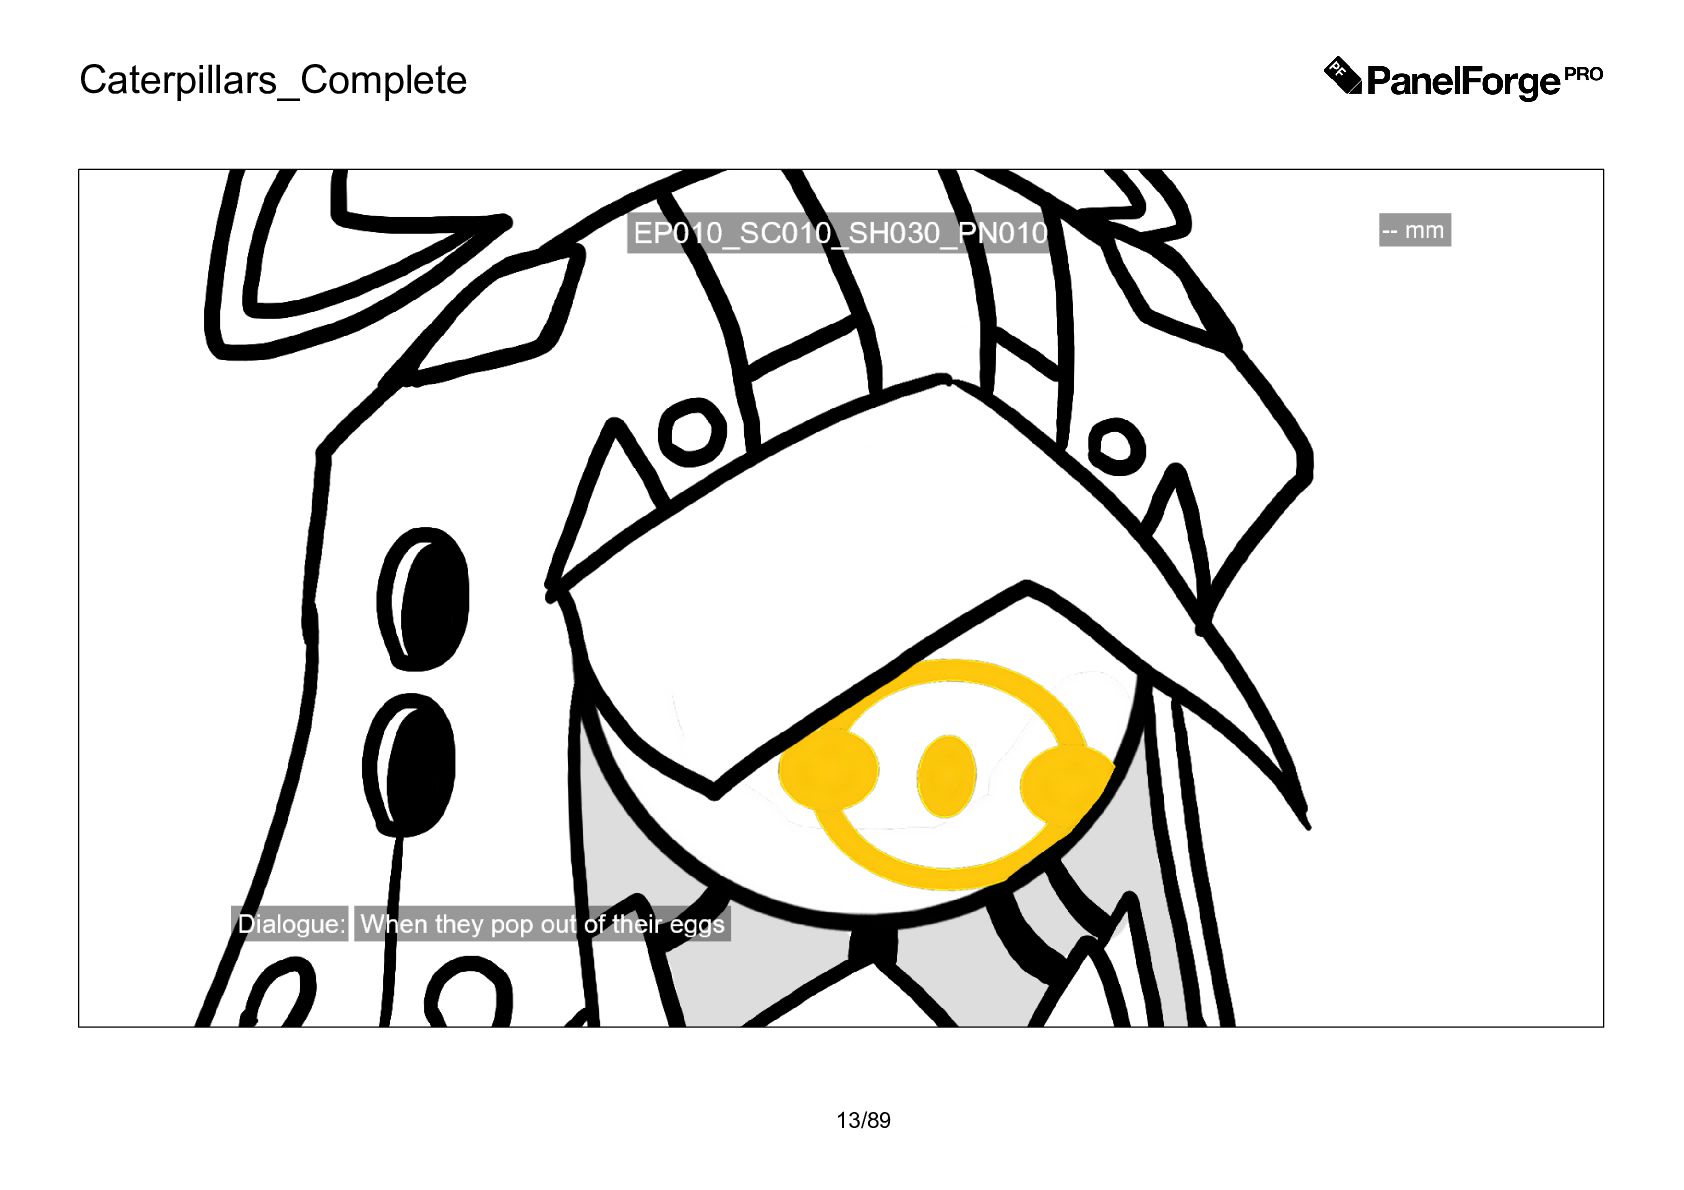Click the small circle left of the visor
The image size is (1684, 1190).
(x=692, y=431)
